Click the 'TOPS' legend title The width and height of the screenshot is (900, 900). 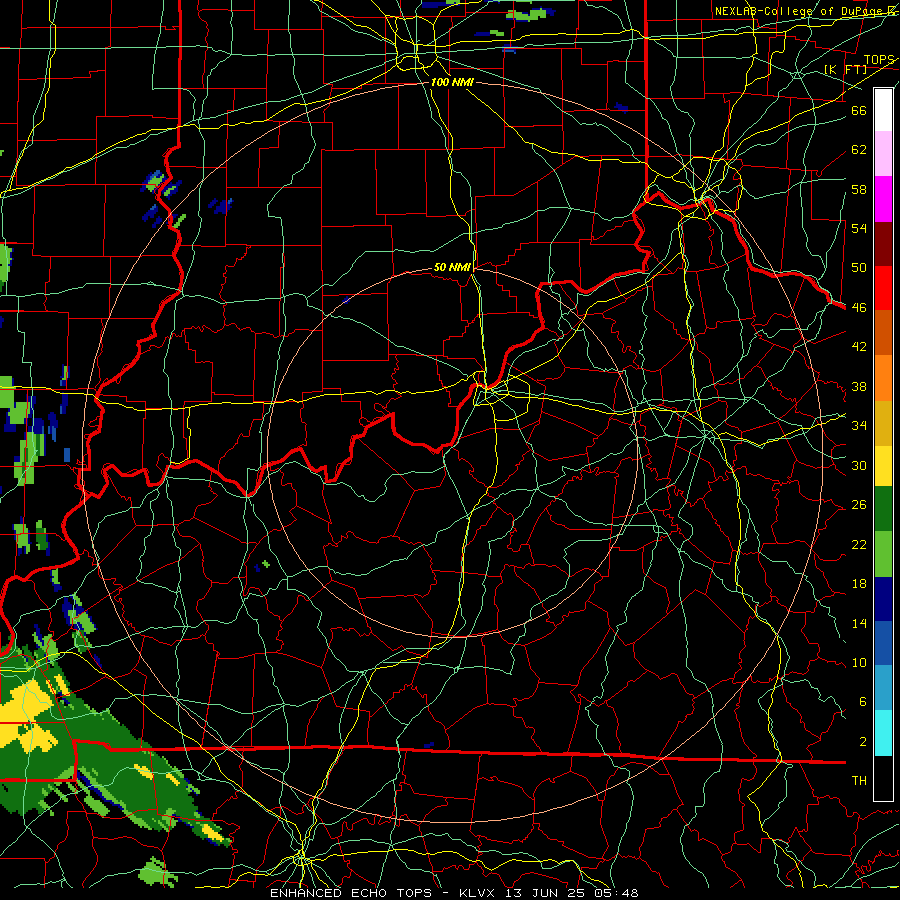(879, 60)
